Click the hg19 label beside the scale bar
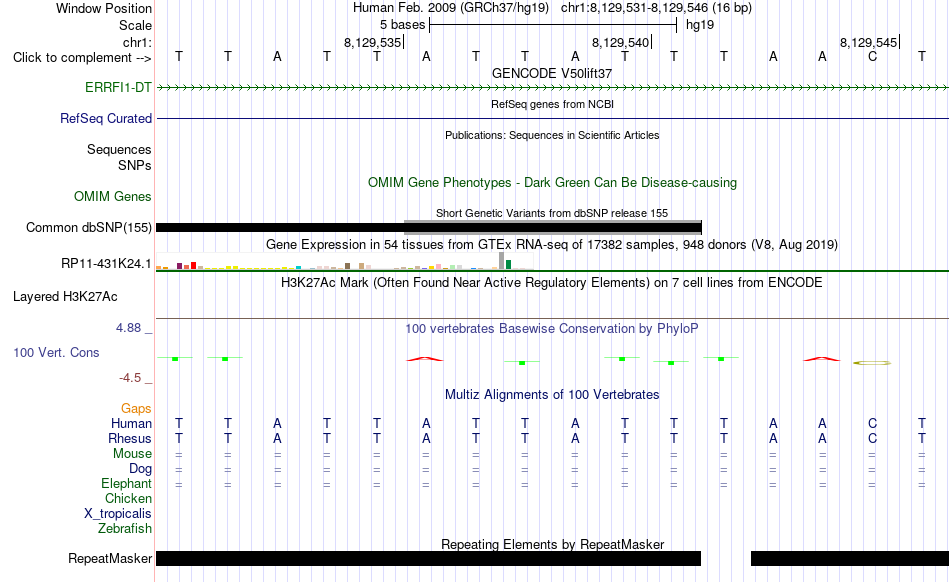950x582 pixels. 700,25
